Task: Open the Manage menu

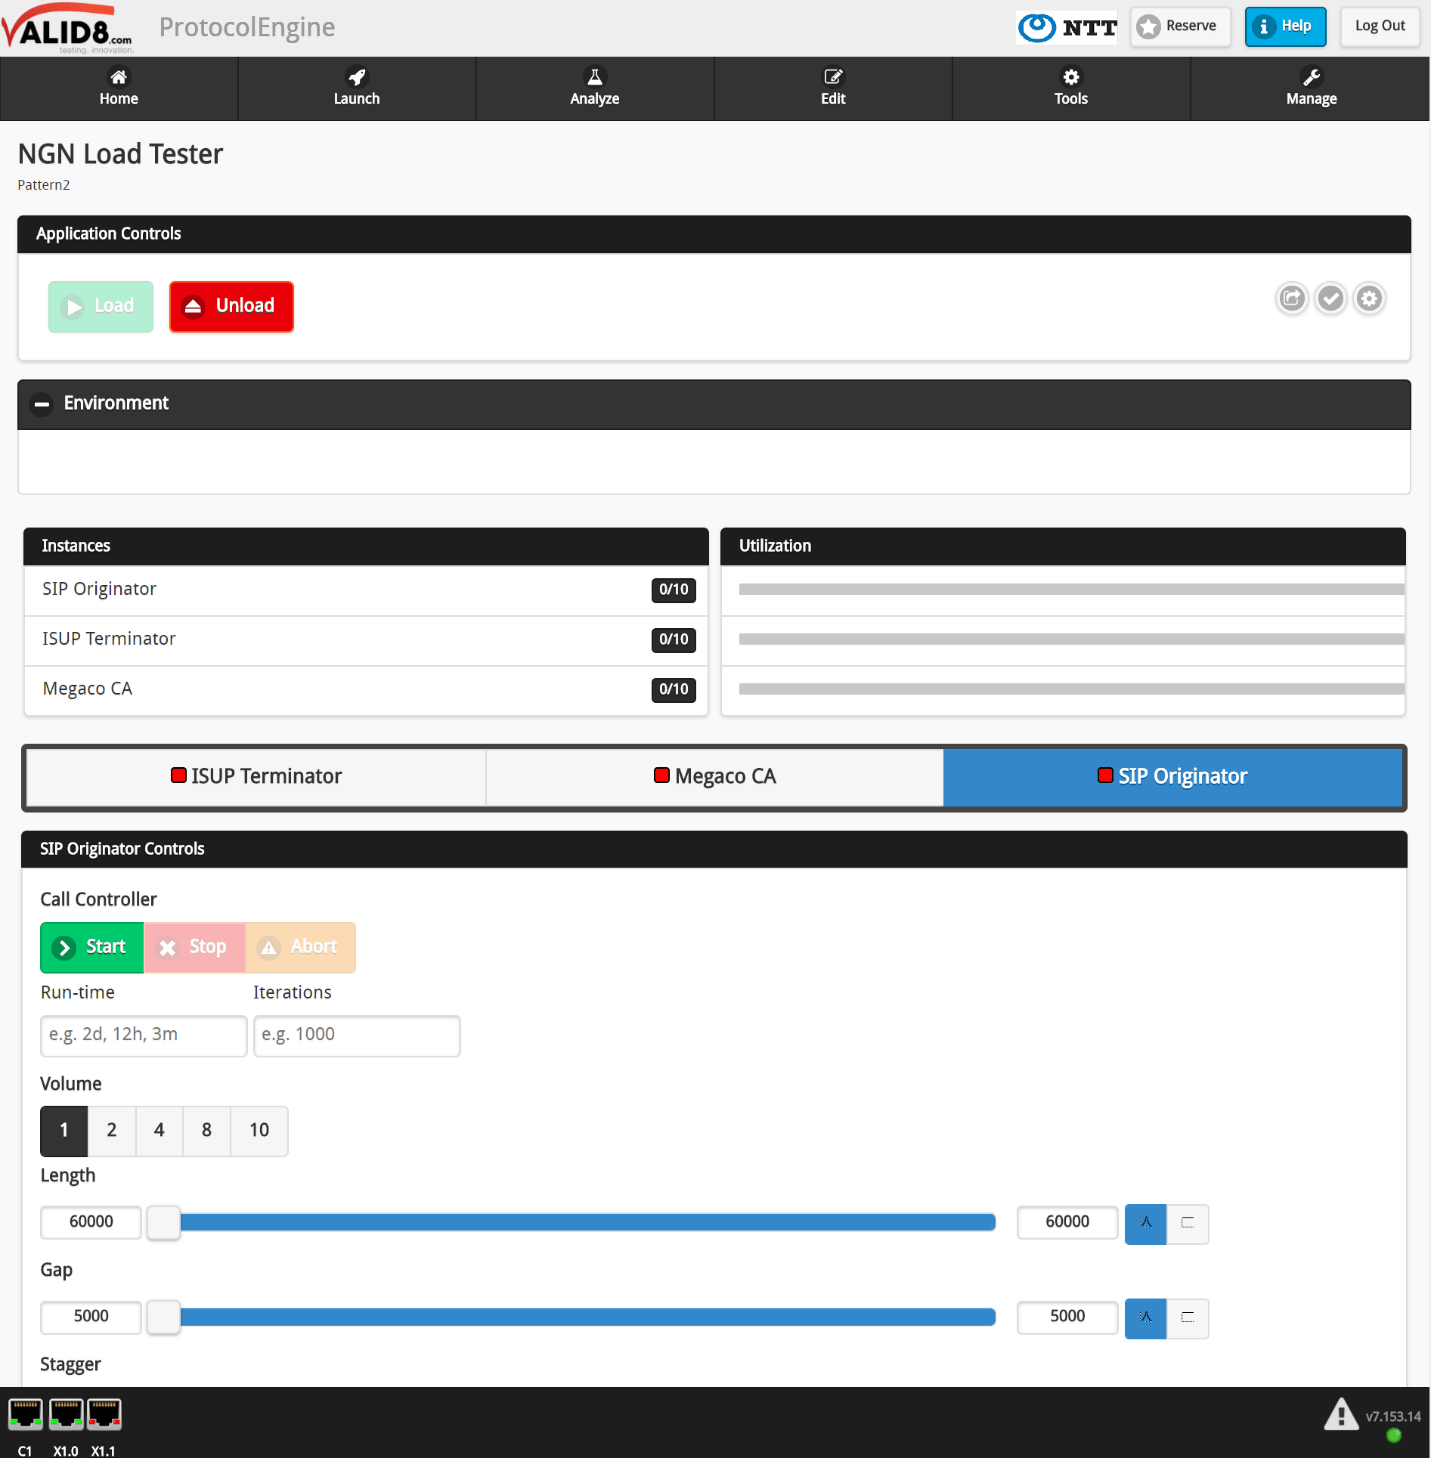Action: (1311, 88)
